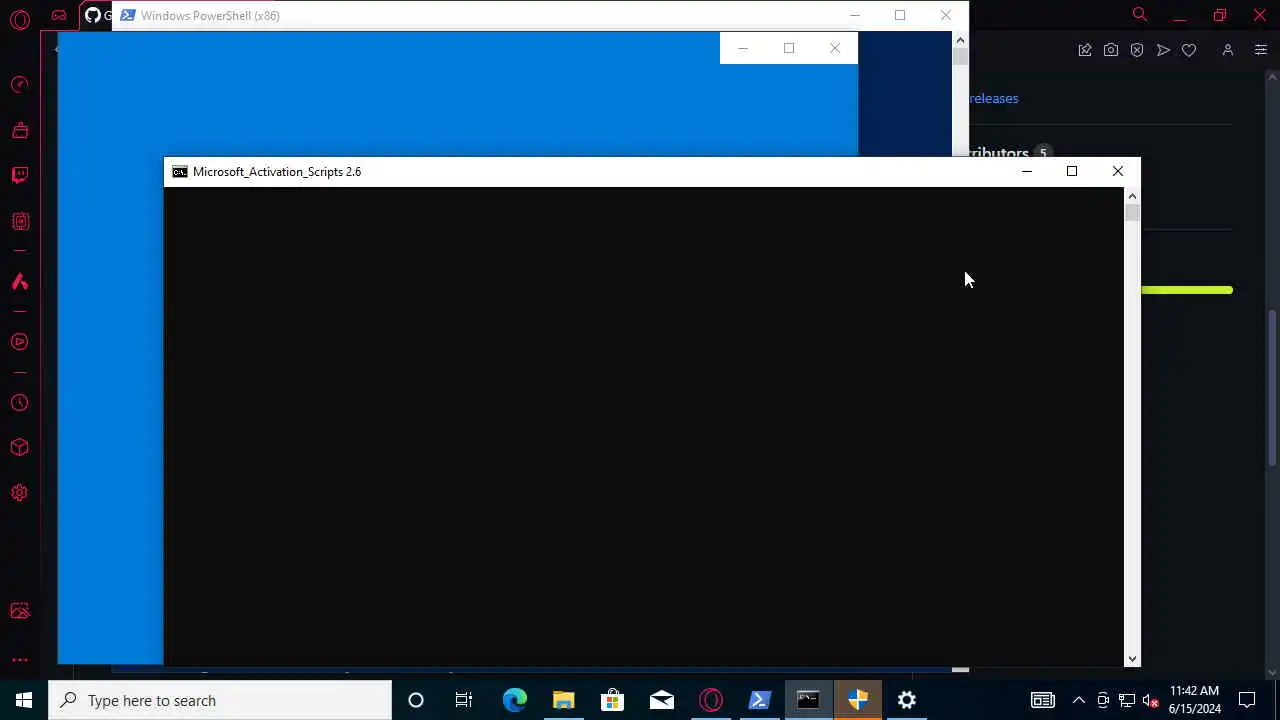The image size is (1280, 720).
Task: Open the Opera GX main menu logo
Action: 20,19
